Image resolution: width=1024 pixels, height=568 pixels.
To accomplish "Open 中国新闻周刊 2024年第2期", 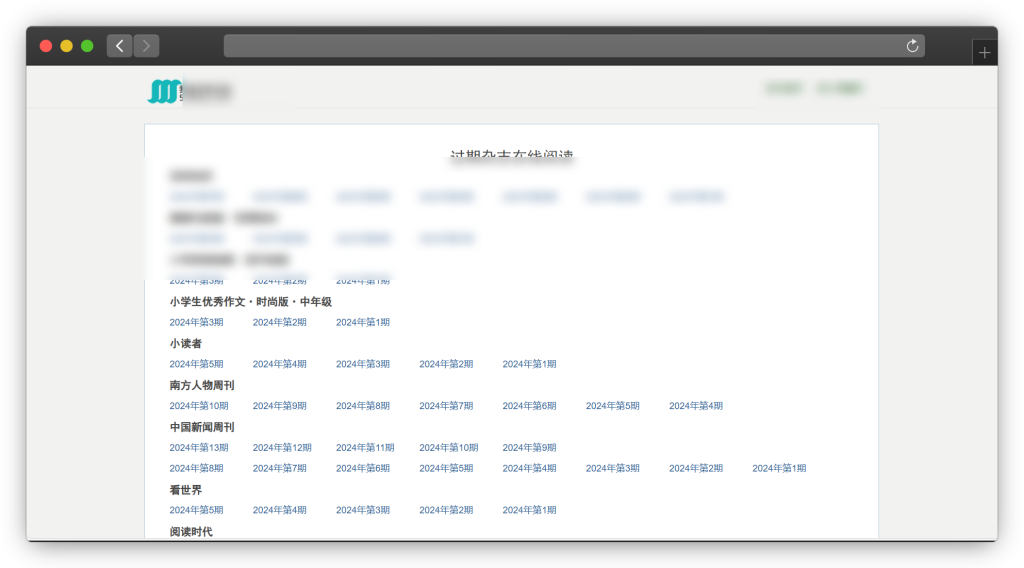I will coord(696,469).
